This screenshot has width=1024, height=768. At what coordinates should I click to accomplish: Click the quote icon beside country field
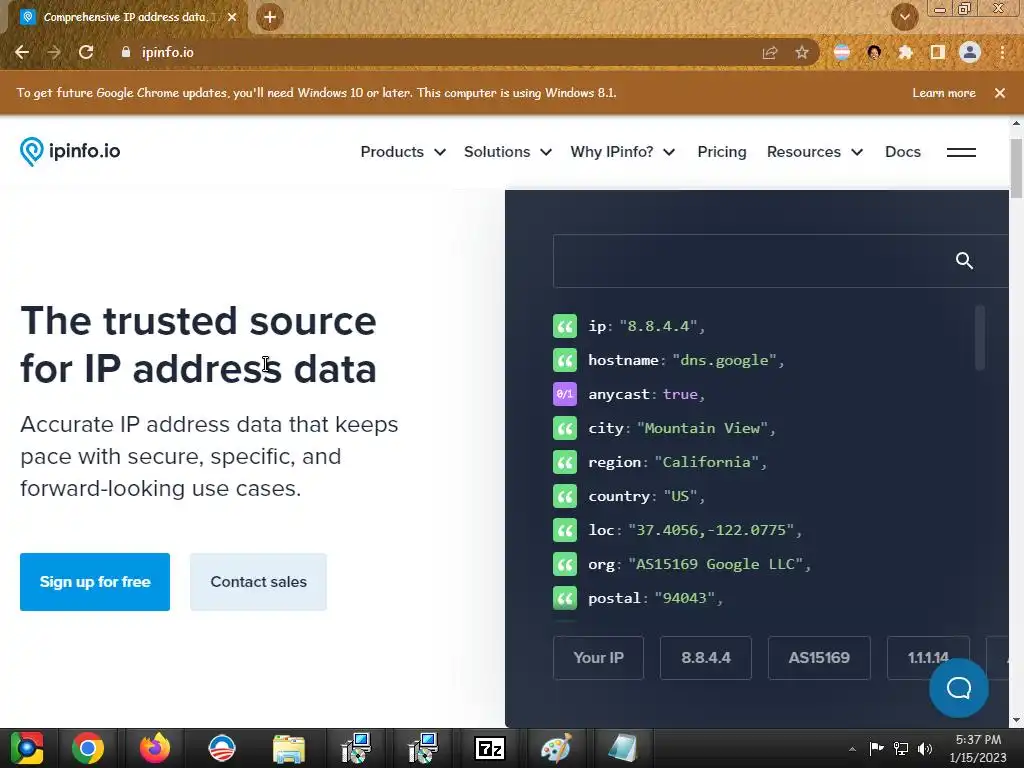tap(565, 496)
